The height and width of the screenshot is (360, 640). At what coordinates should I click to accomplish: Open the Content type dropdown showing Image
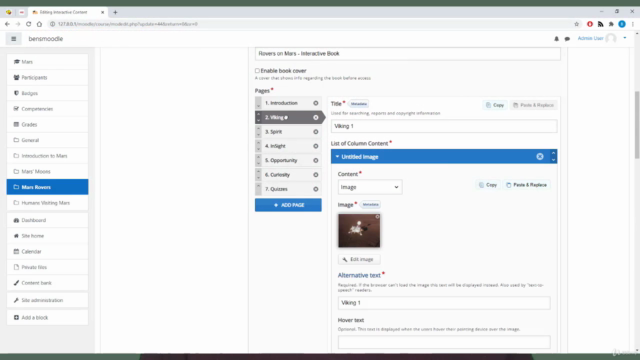[370, 187]
